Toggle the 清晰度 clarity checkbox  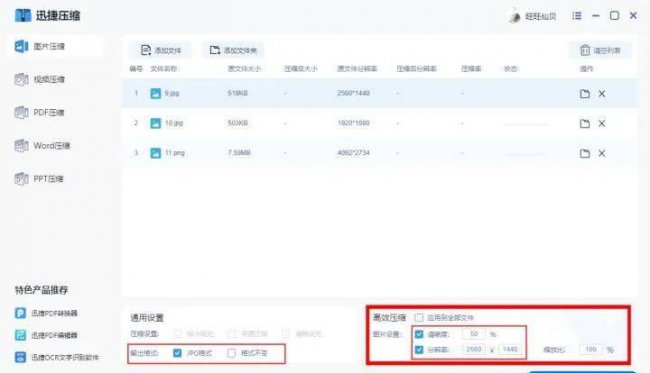pos(419,334)
